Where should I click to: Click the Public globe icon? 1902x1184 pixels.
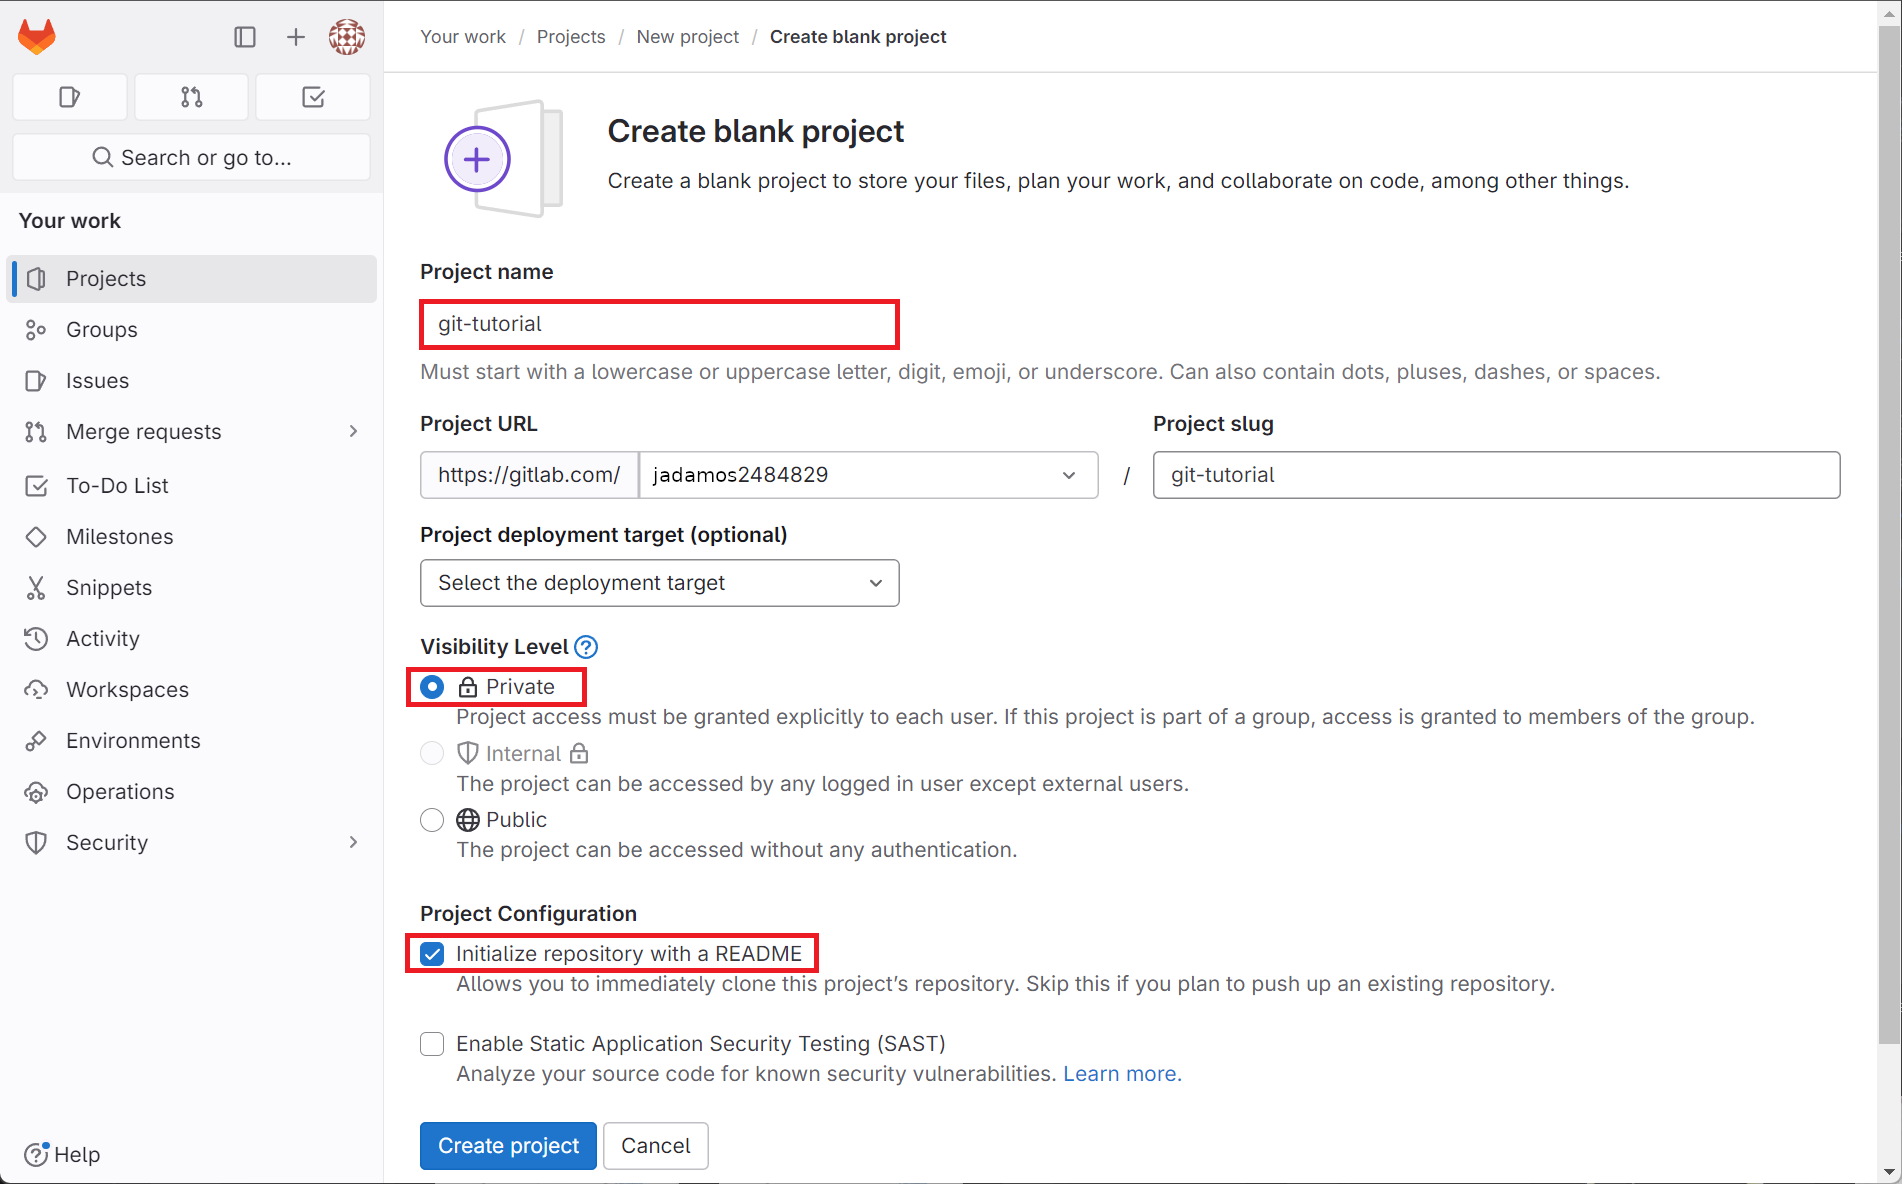pos(468,820)
